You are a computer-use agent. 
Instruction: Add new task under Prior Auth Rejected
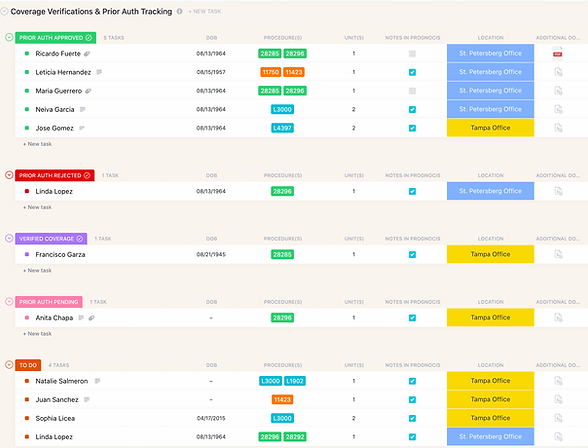tap(38, 207)
